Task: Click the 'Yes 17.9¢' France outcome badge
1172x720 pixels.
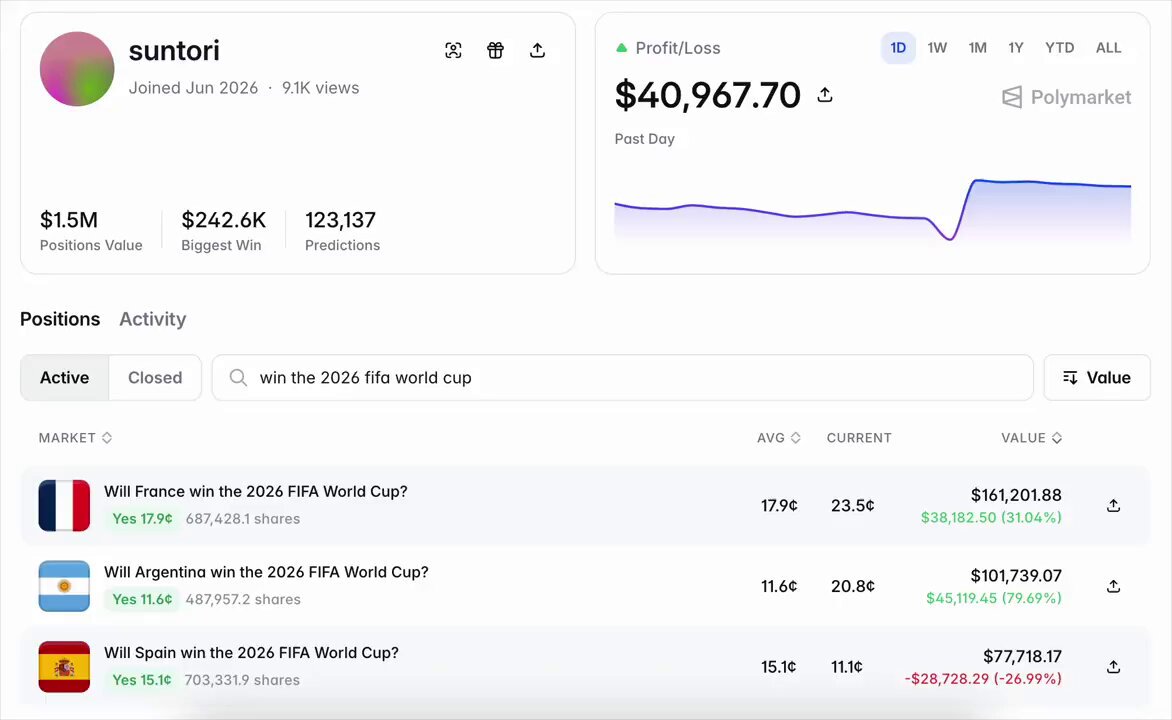Action: point(142,519)
